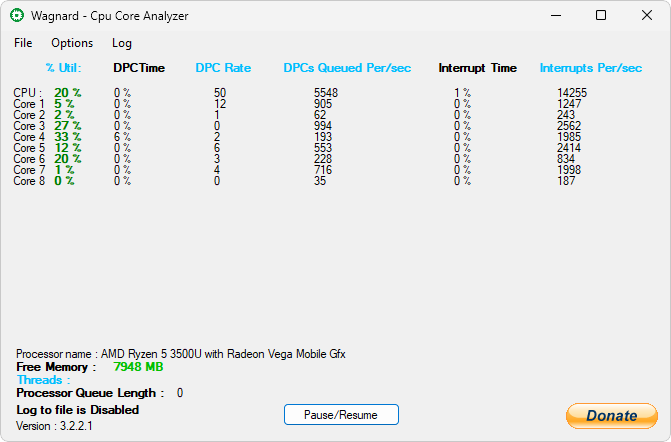Image resolution: width=671 pixels, height=442 pixels.
Task: Click the 'Processor Queue Length :' label
Action: (90, 393)
